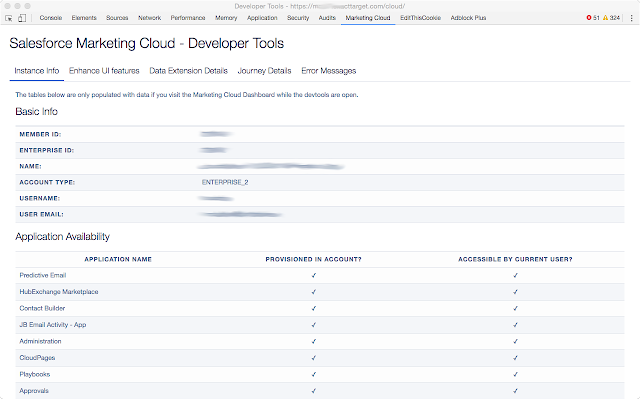
Task: Open the Data Extension Details tab
Action: (189, 71)
